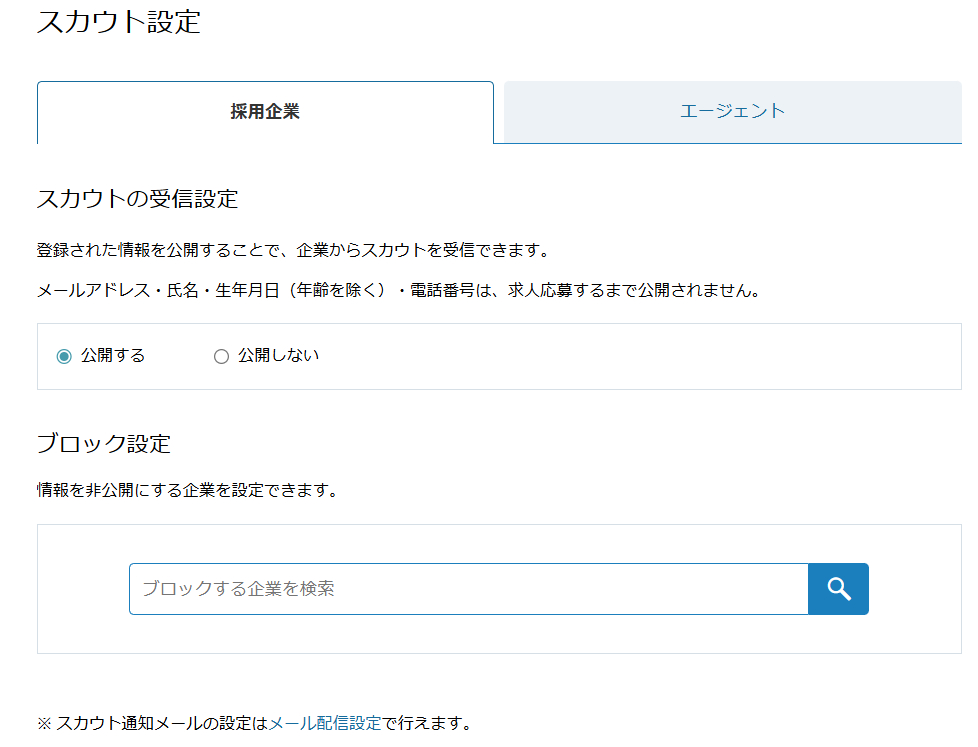Click empty area left of block search field
This screenshot has width=978, height=747.
point(83,589)
